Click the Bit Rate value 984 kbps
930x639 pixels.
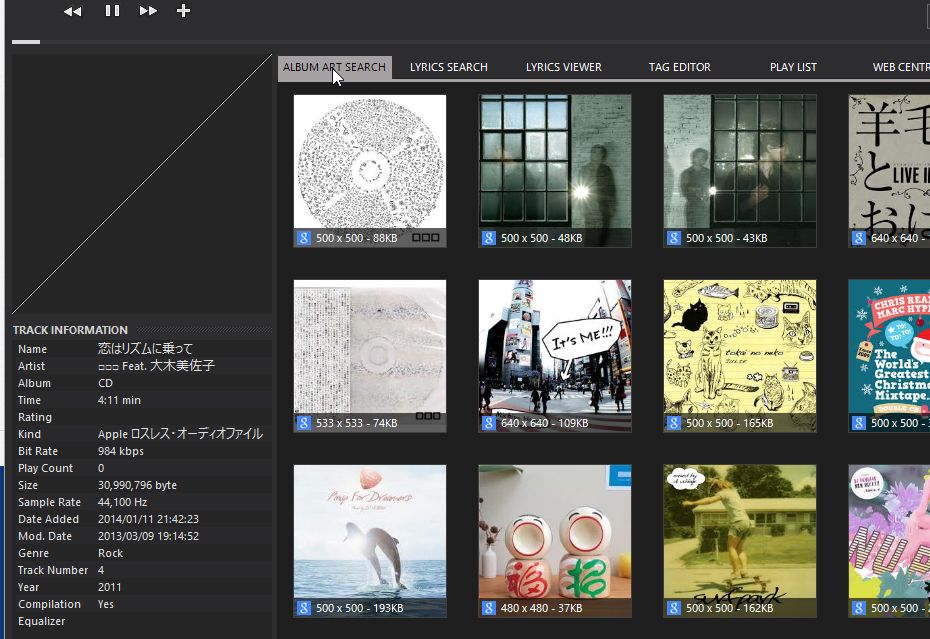[x=120, y=451]
